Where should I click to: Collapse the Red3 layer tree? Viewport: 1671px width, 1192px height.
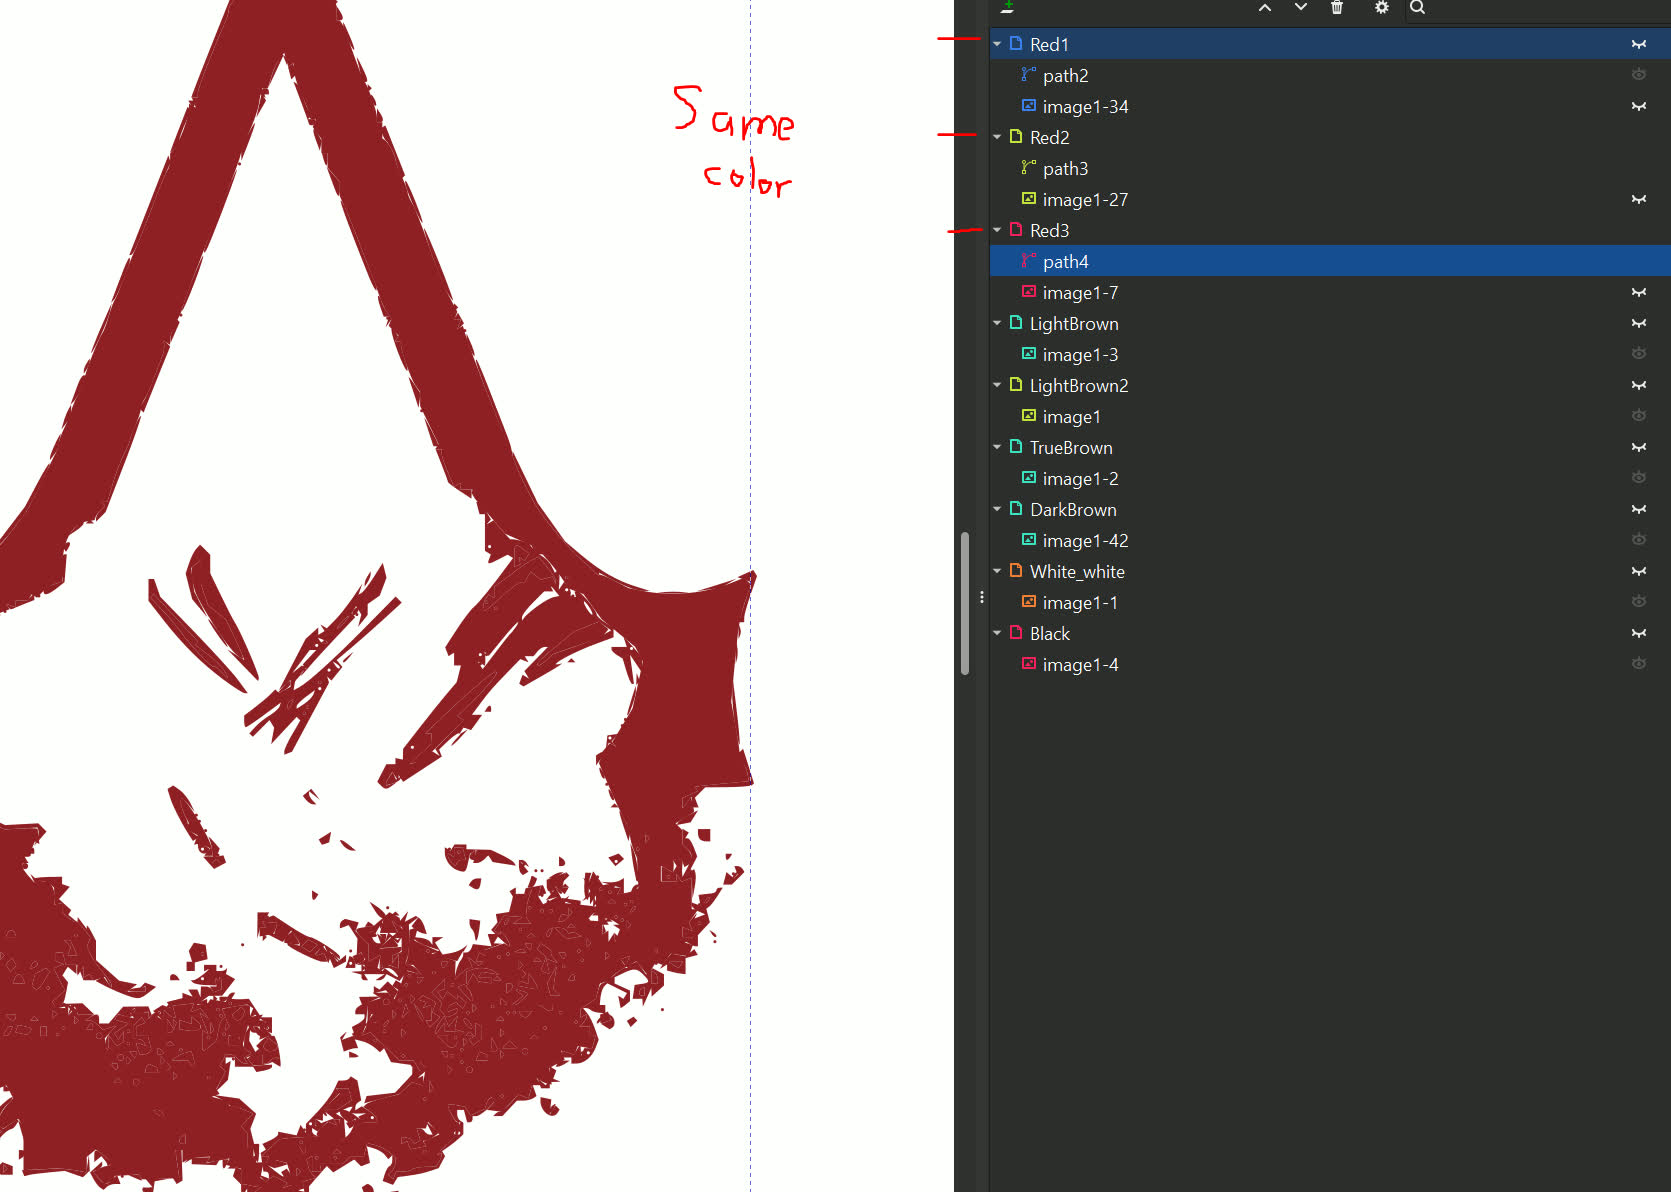click(x=997, y=230)
